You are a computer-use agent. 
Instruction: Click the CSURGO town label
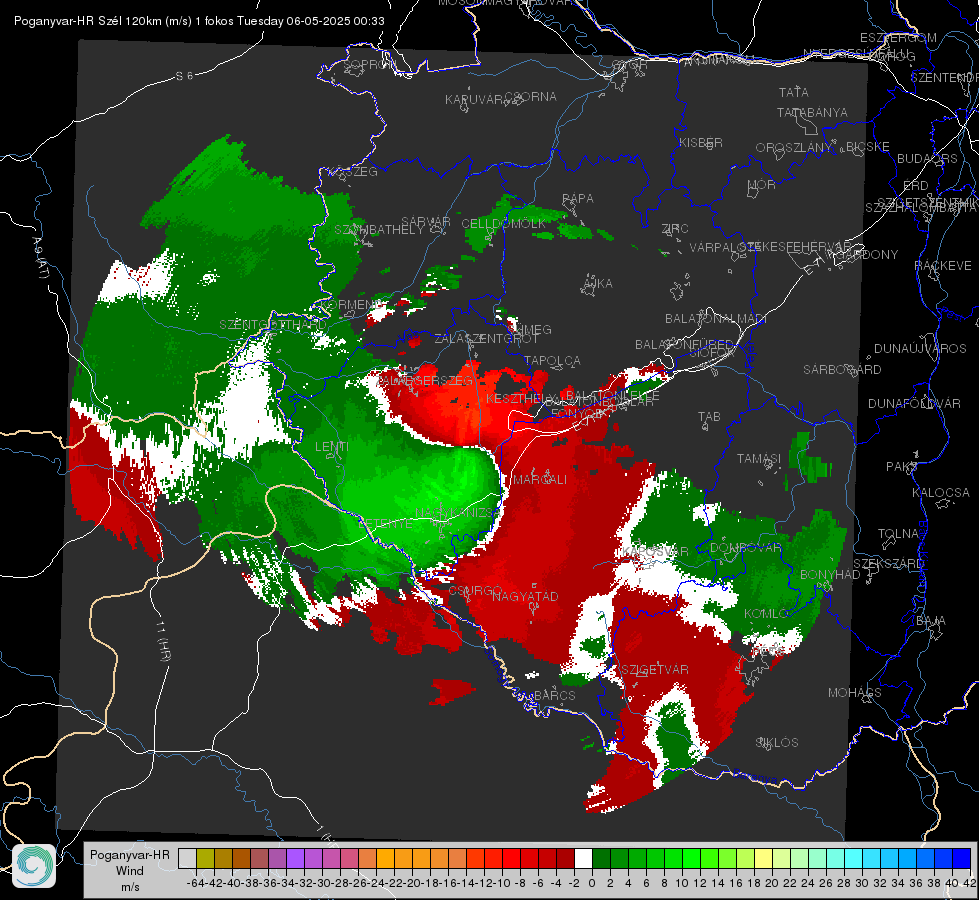point(475,590)
